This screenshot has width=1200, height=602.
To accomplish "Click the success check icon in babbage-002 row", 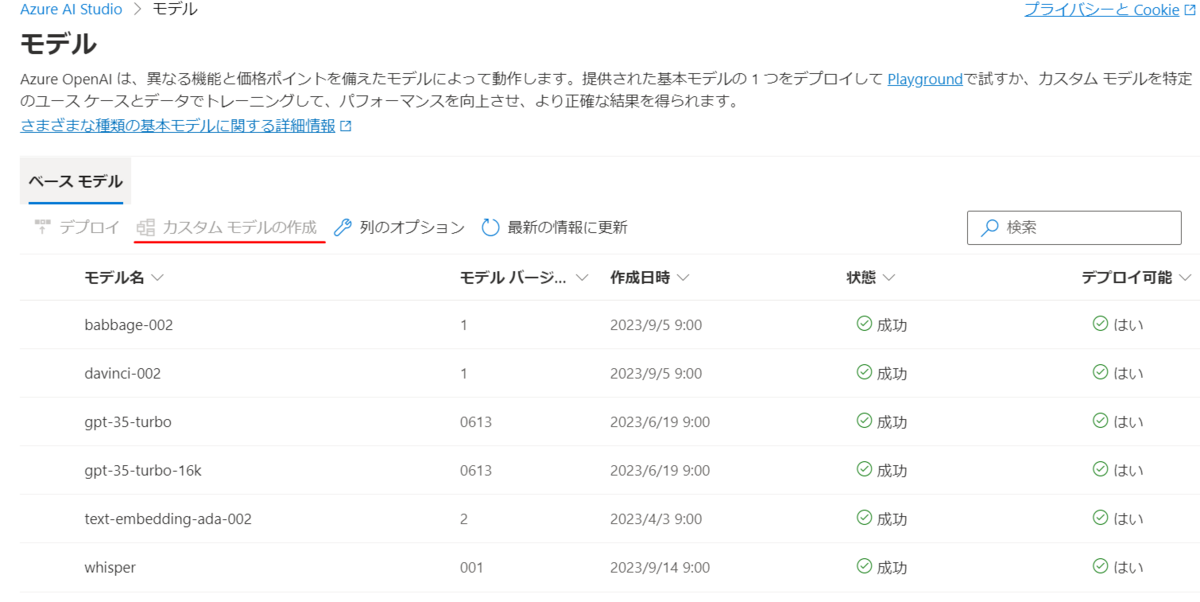I will (864, 324).
